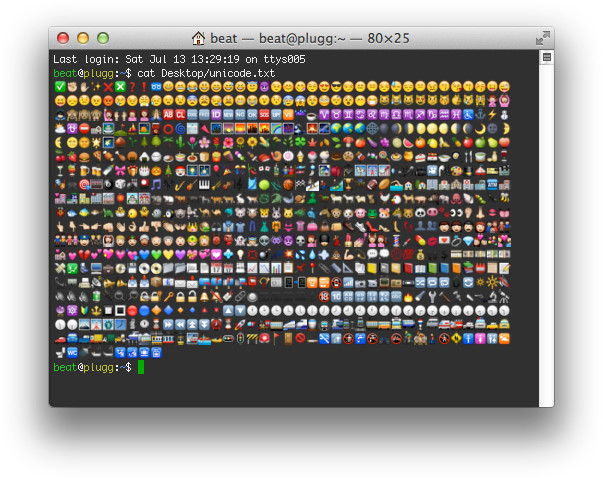The image size is (603, 478).
Task: Click the standalone gold key emoji
Action: (168, 296)
